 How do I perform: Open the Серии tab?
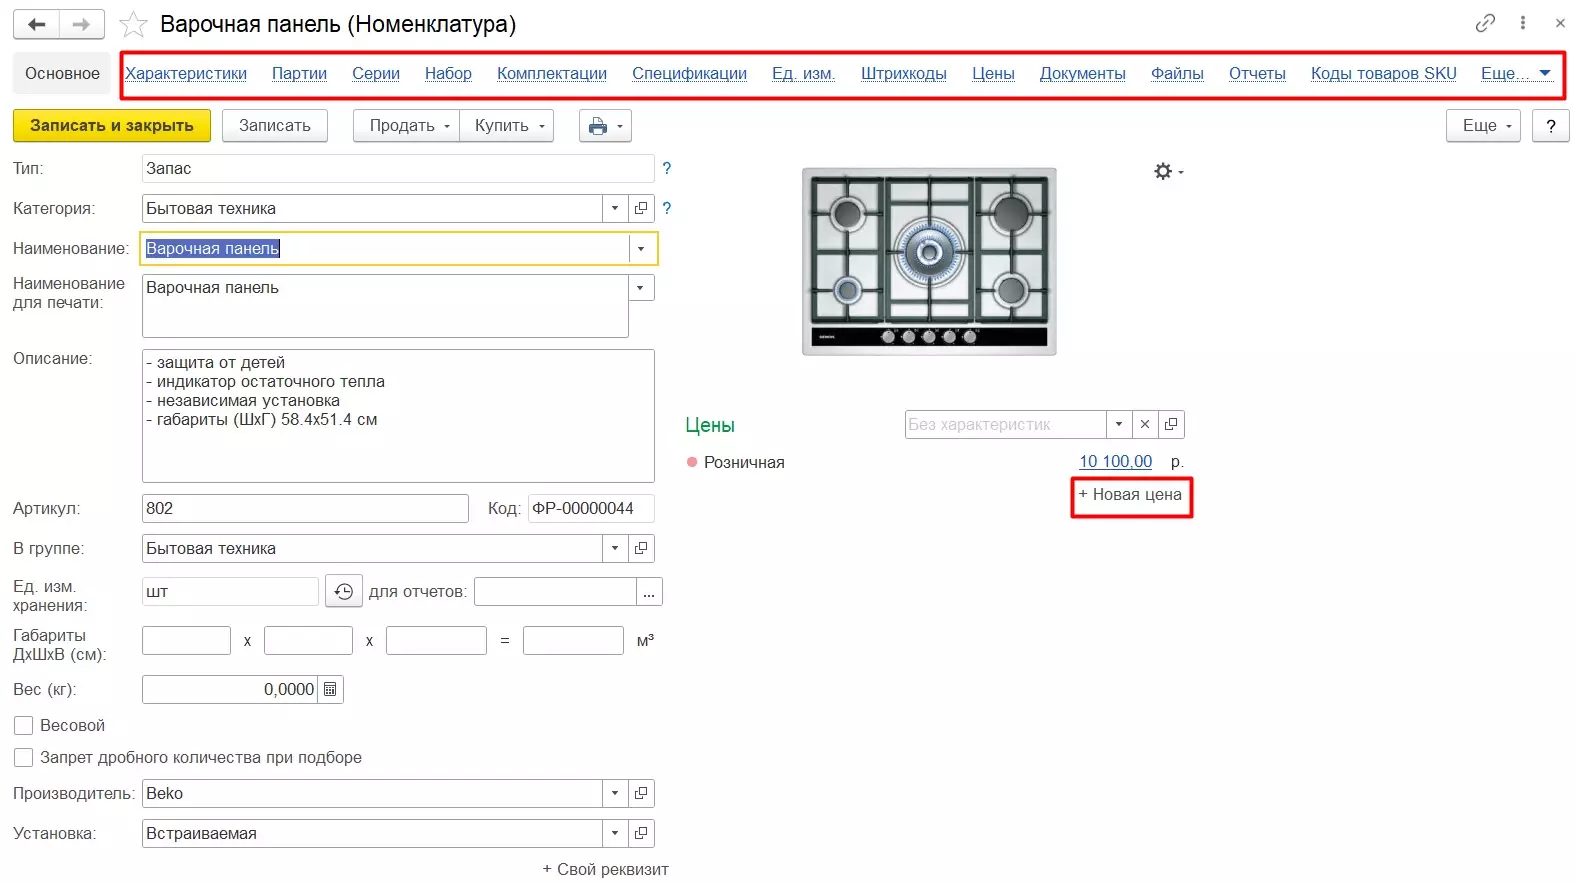(x=376, y=73)
